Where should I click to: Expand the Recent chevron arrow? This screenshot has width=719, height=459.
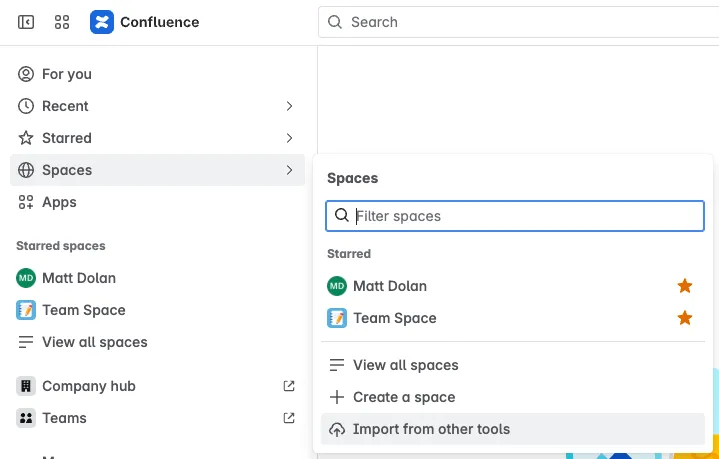click(289, 106)
